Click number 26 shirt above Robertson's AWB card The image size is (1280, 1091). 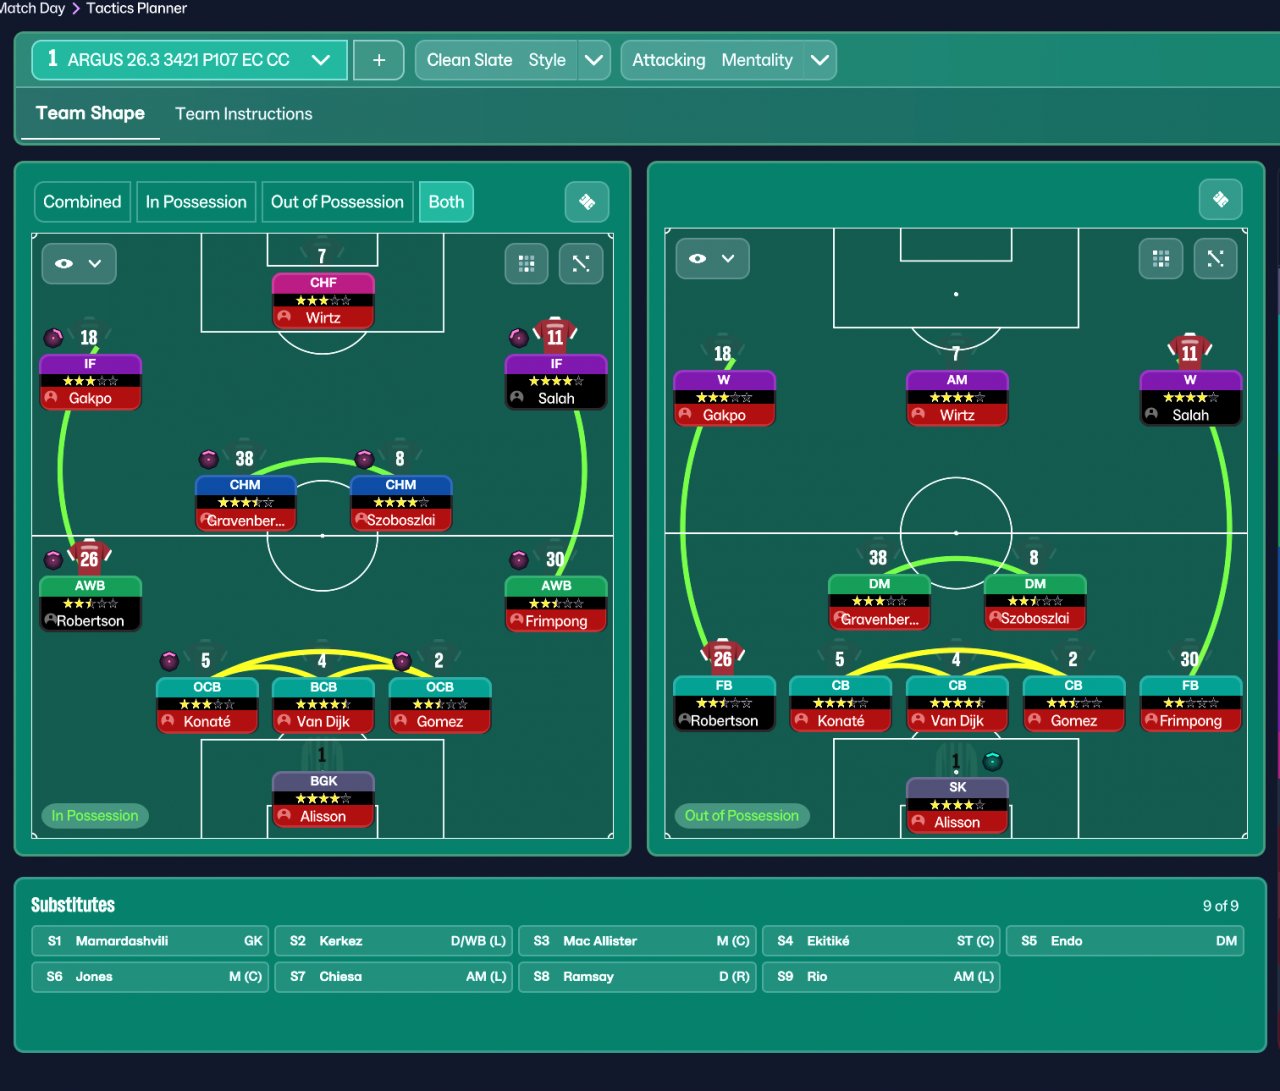89,558
